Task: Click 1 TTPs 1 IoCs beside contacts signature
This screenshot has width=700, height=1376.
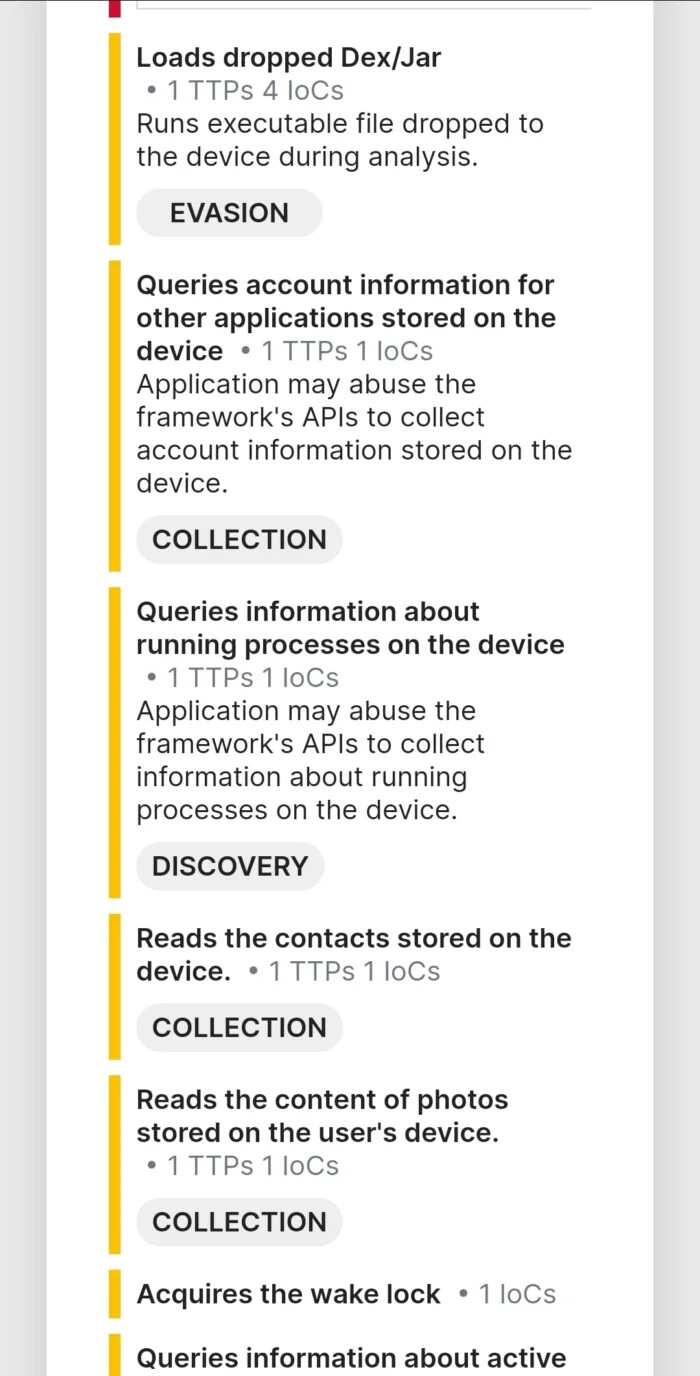Action: coord(344,971)
